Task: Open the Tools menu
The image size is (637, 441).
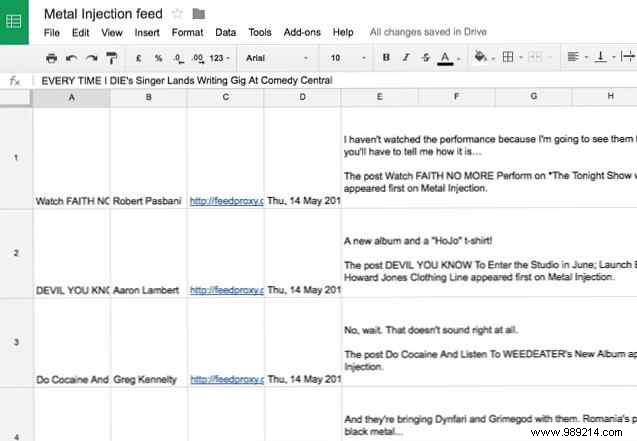Action: click(x=260, y=32)
